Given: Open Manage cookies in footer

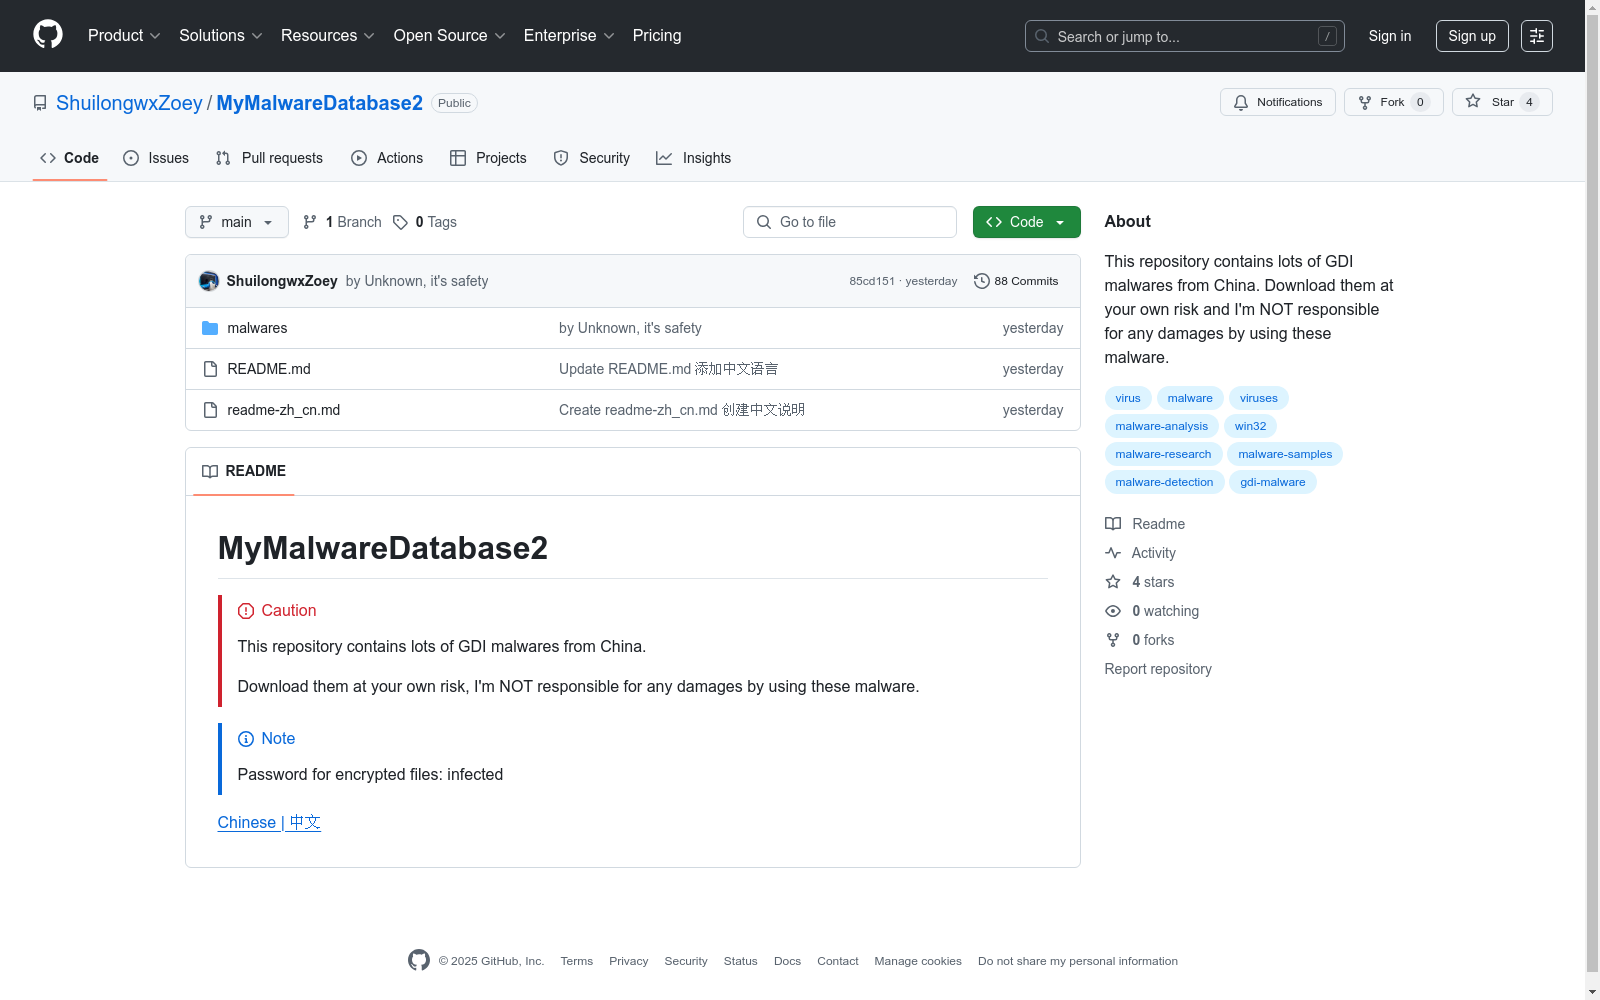Looking at the screenshot, I should coord(918,961).
